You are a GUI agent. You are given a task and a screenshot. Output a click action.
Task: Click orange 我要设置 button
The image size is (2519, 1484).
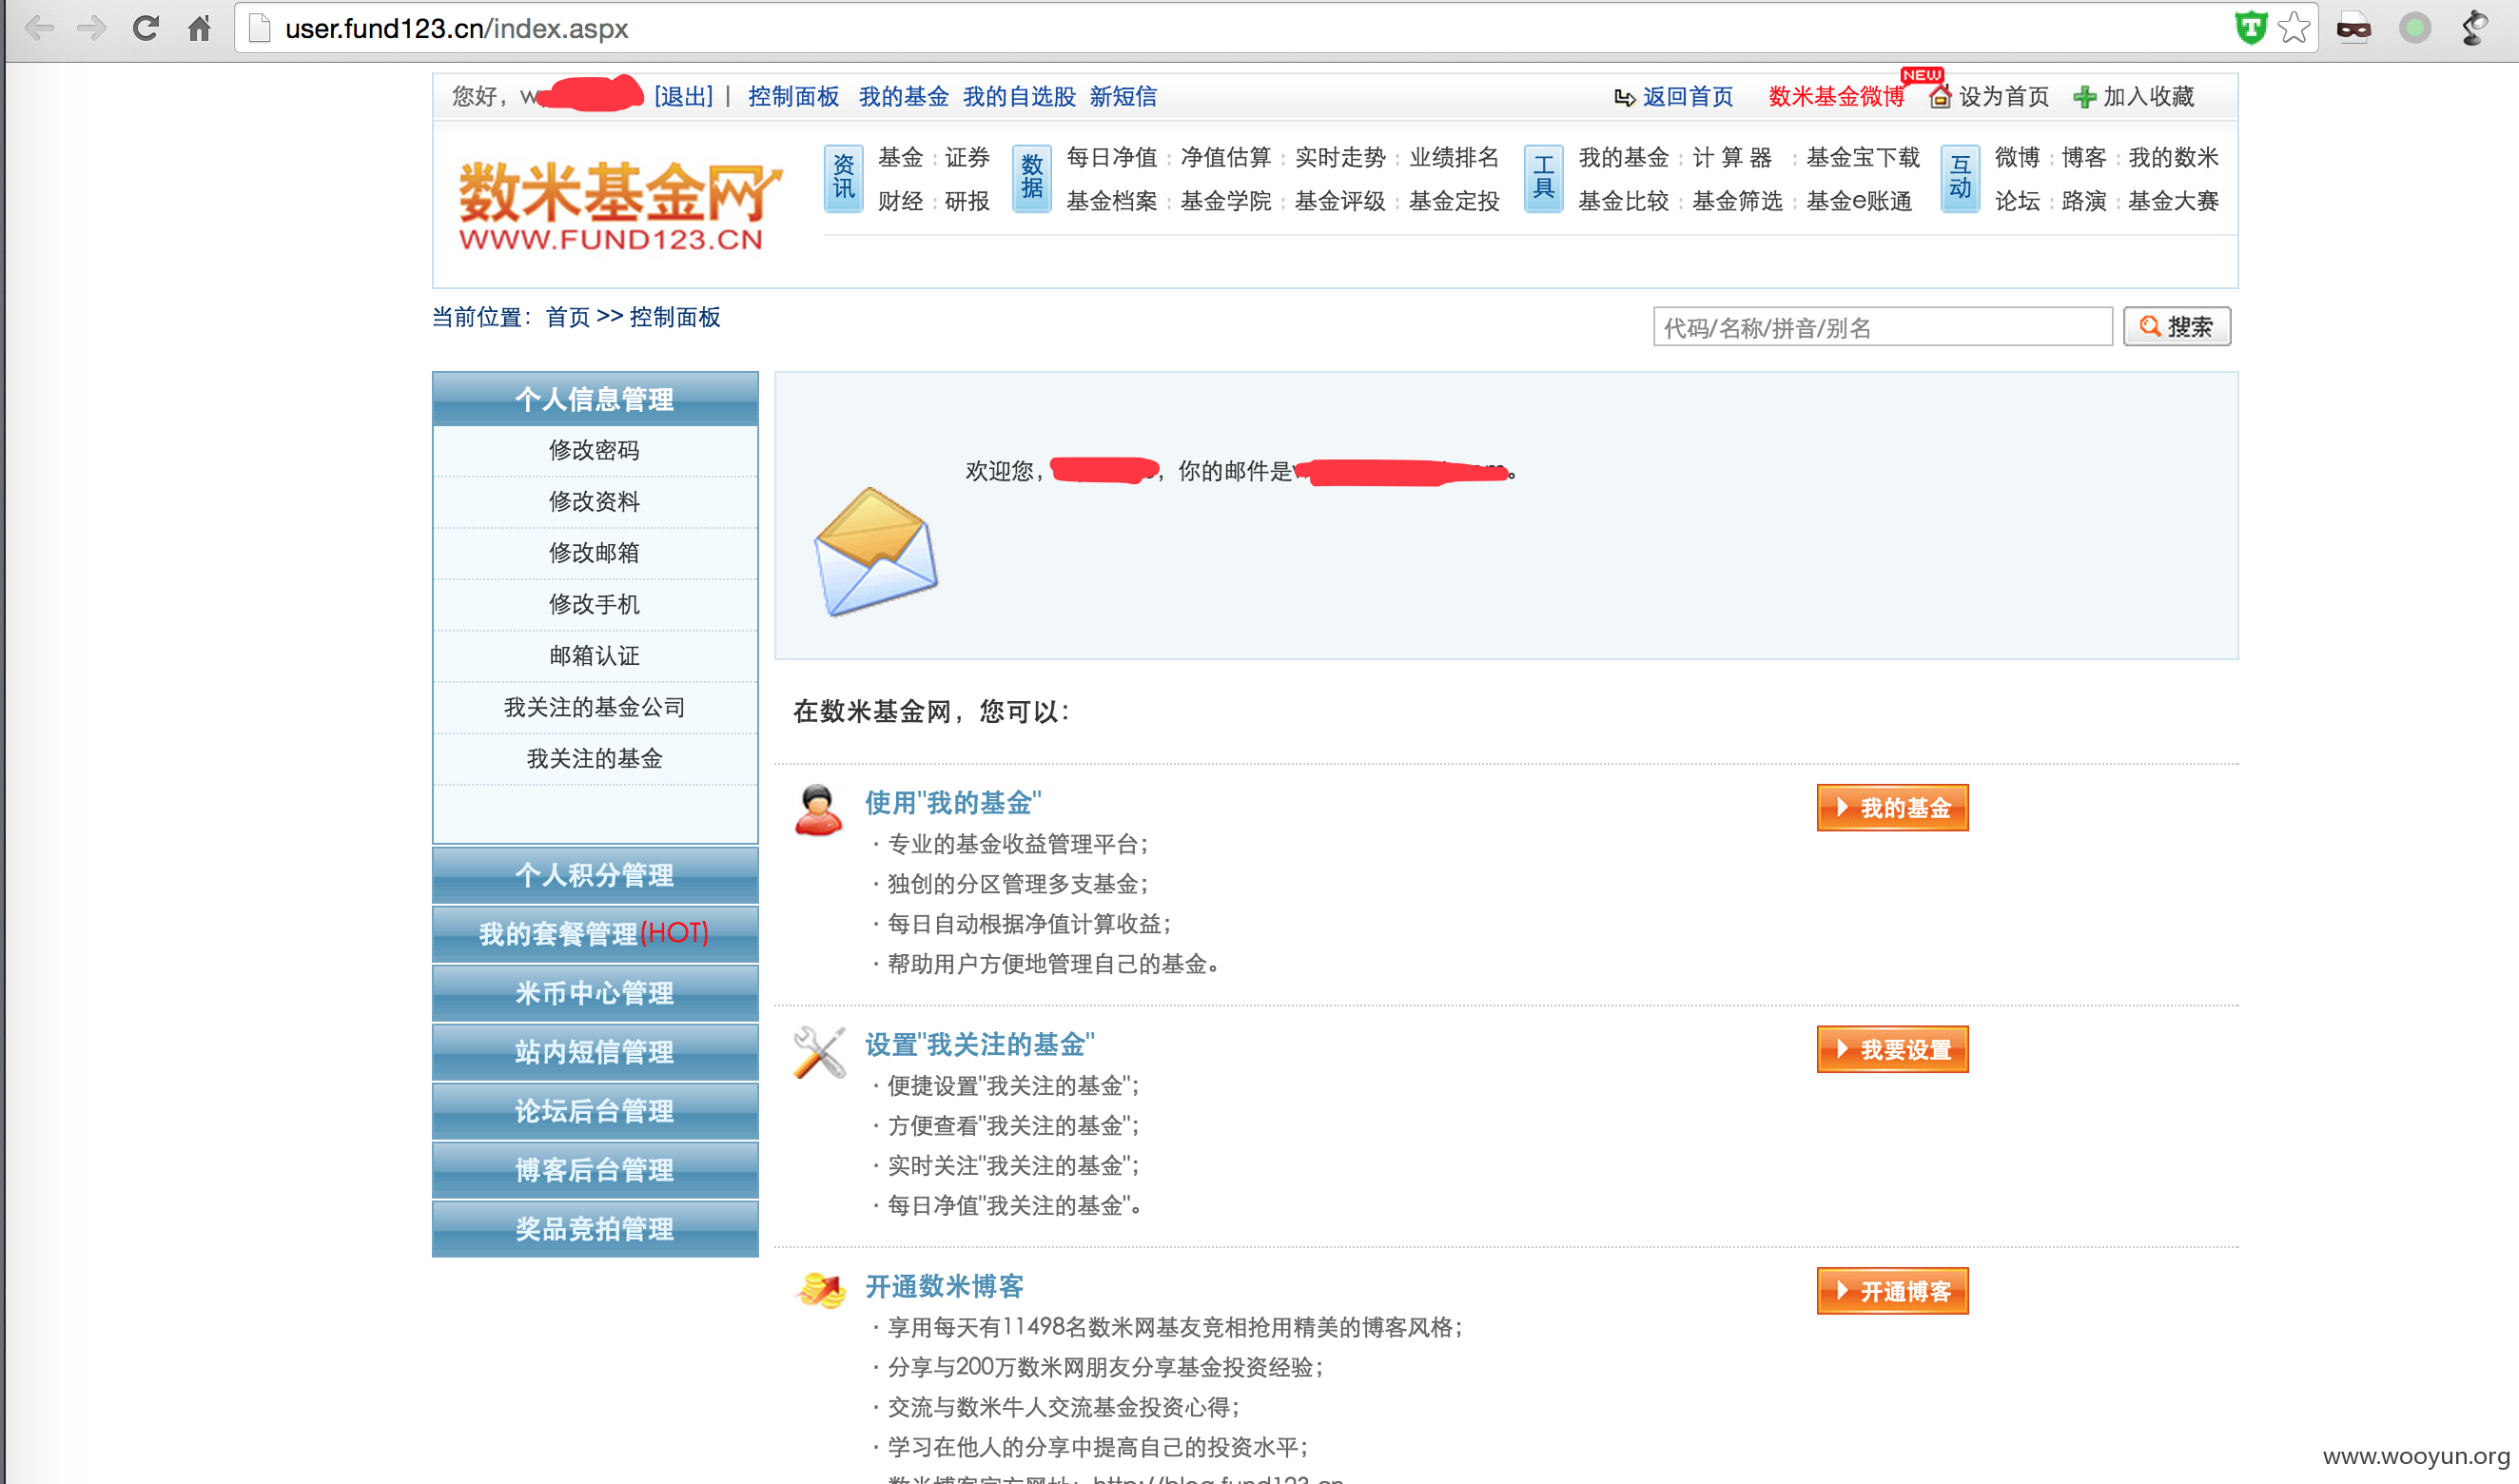point(1892,1050)
